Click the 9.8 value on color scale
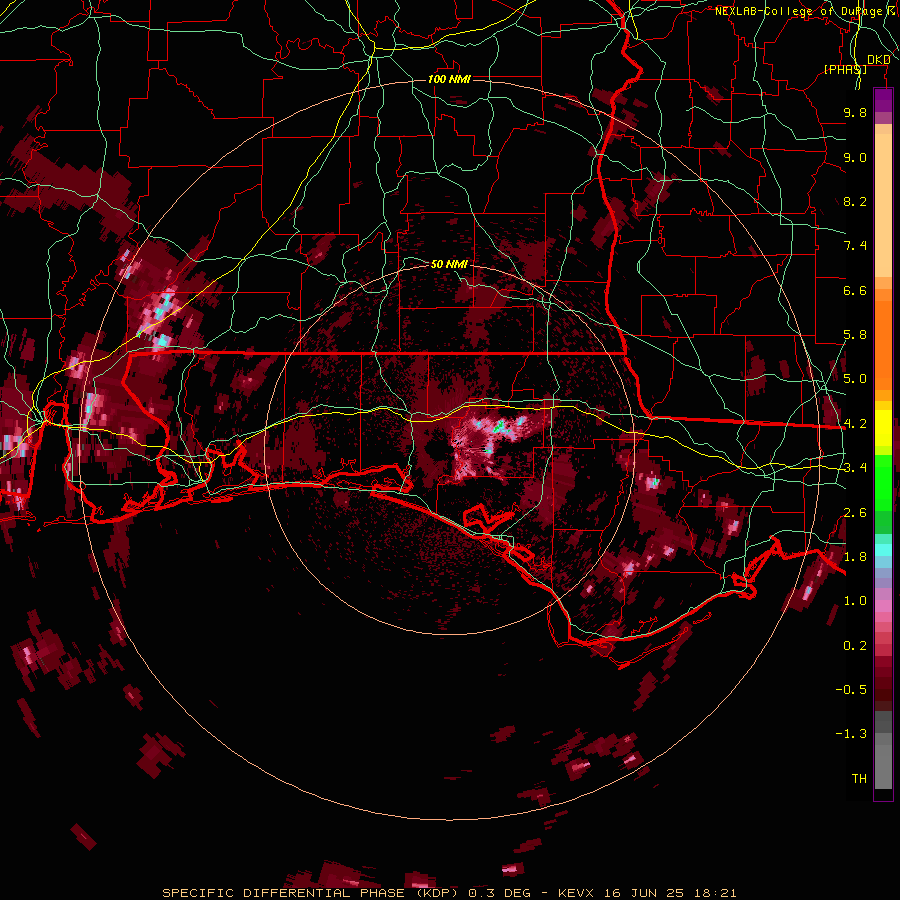Screen dimensions: 900x900 [855, 112]
